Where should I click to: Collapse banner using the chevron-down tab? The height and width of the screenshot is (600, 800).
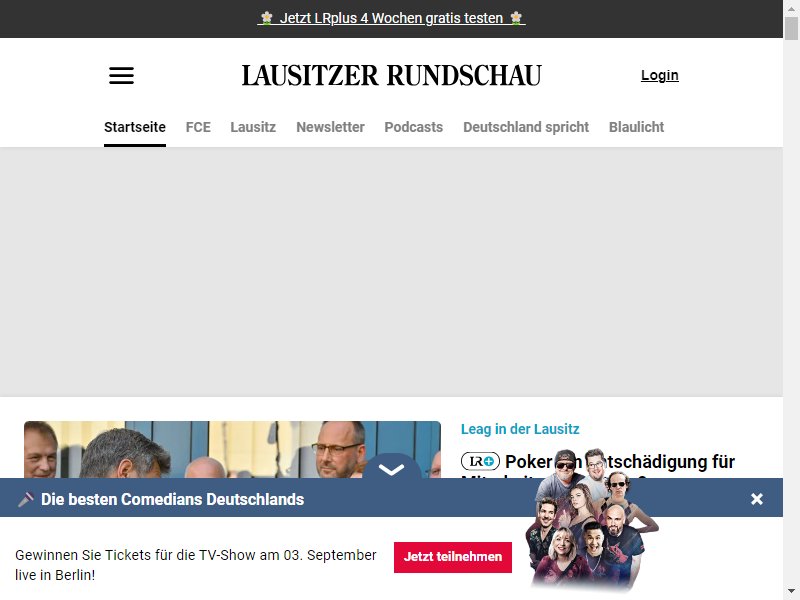pyautogui.click(x=391, y=468)
